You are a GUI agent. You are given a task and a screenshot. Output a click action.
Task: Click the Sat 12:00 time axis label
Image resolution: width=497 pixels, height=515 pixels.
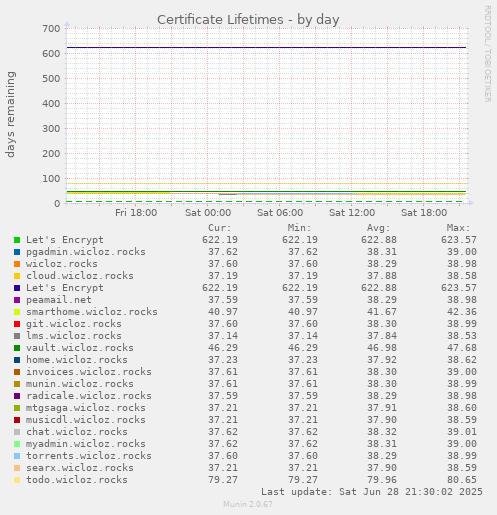[x=352, y=213]
